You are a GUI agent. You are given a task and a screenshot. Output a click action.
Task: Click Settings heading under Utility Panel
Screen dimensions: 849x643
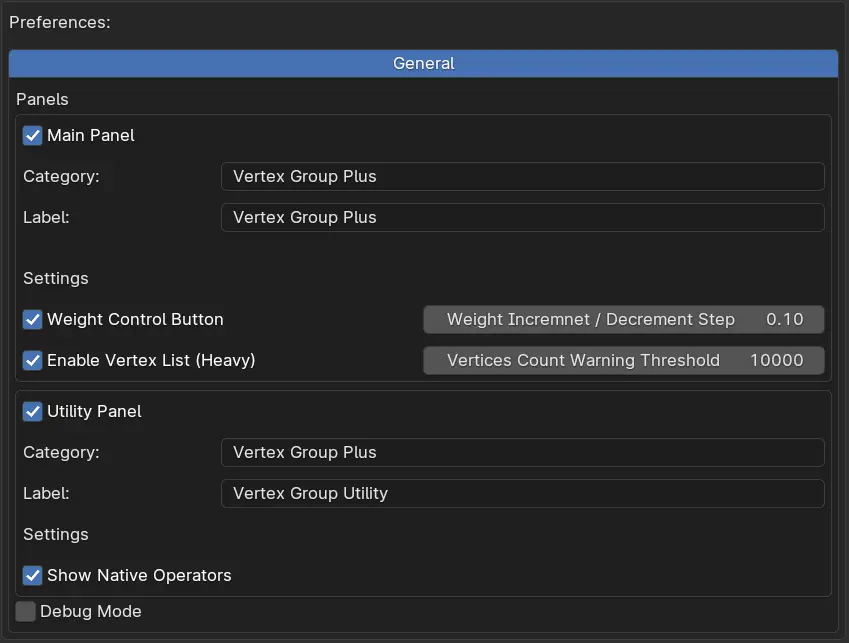pos(56,534)
